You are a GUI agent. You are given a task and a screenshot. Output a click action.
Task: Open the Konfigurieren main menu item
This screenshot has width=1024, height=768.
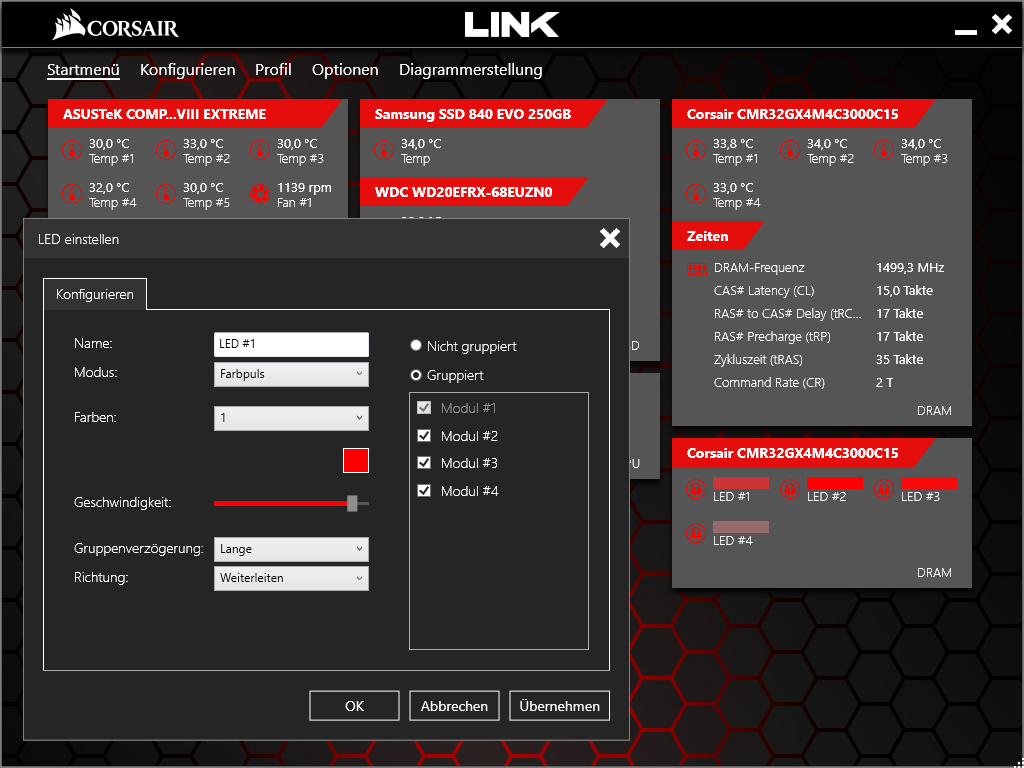tap(187, 70)
